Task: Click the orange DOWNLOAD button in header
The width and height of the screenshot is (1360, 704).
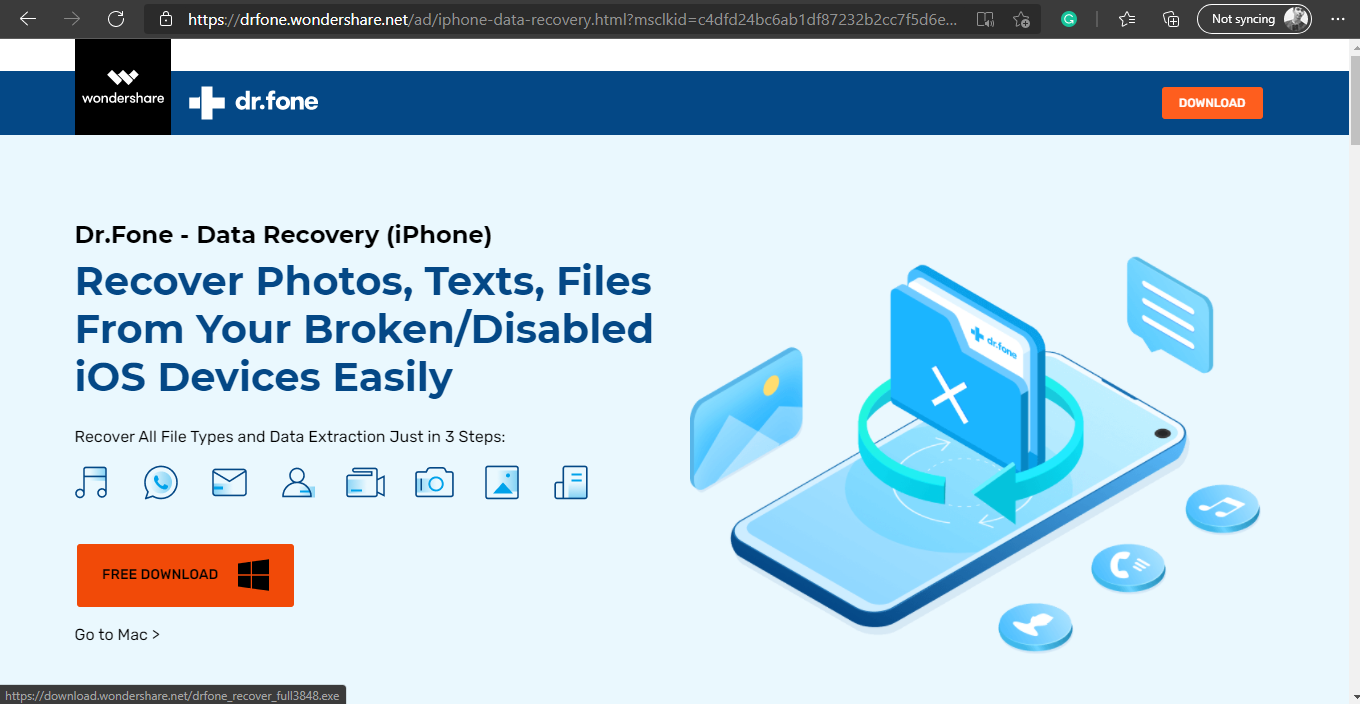Action: (1212, 103)
